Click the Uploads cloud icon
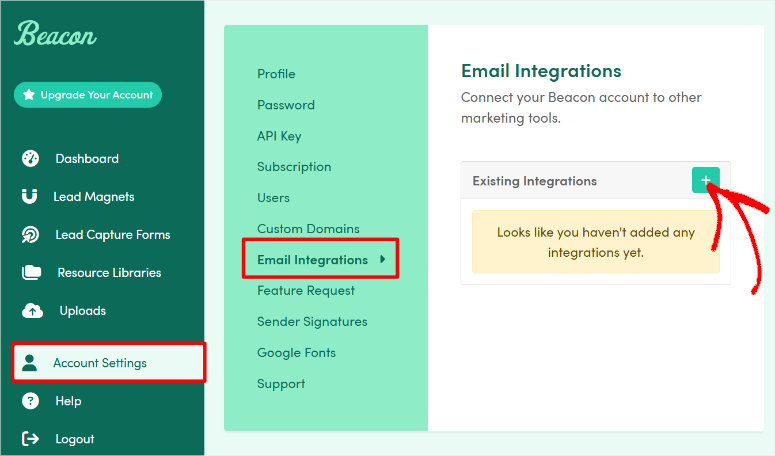Screen dimensions: 775x456 pos(33,311)
